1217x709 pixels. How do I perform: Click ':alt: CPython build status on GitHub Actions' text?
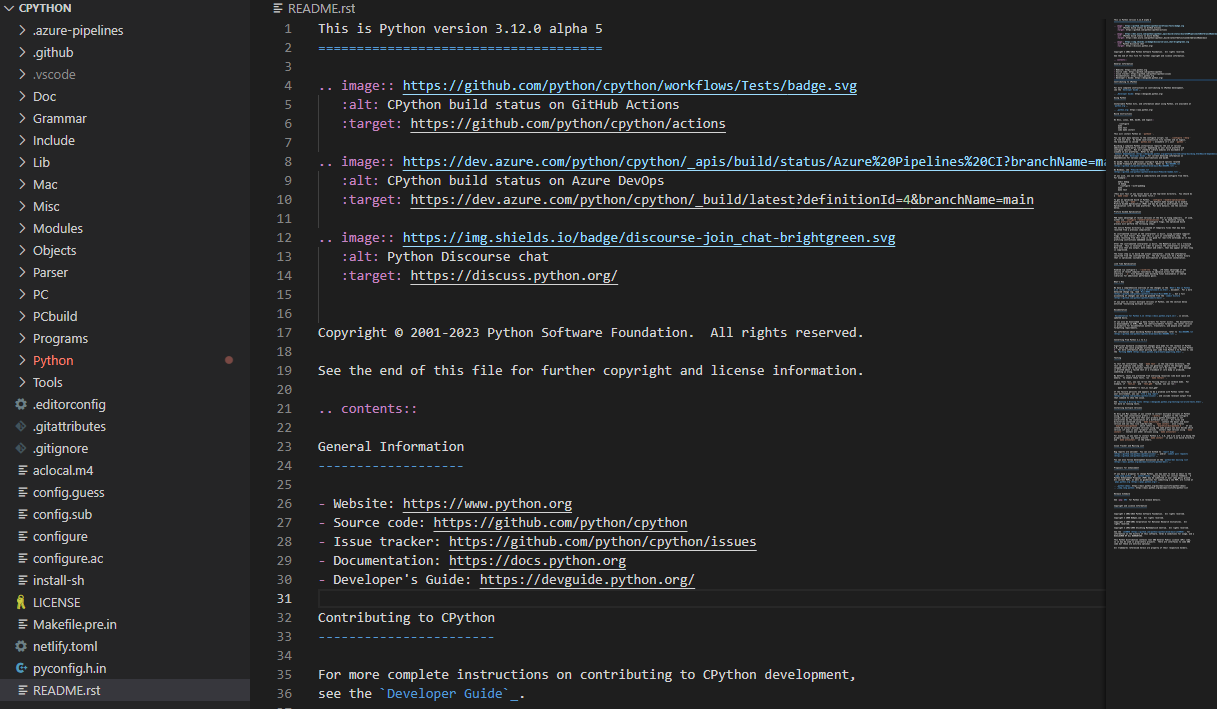tap(510, 105)
